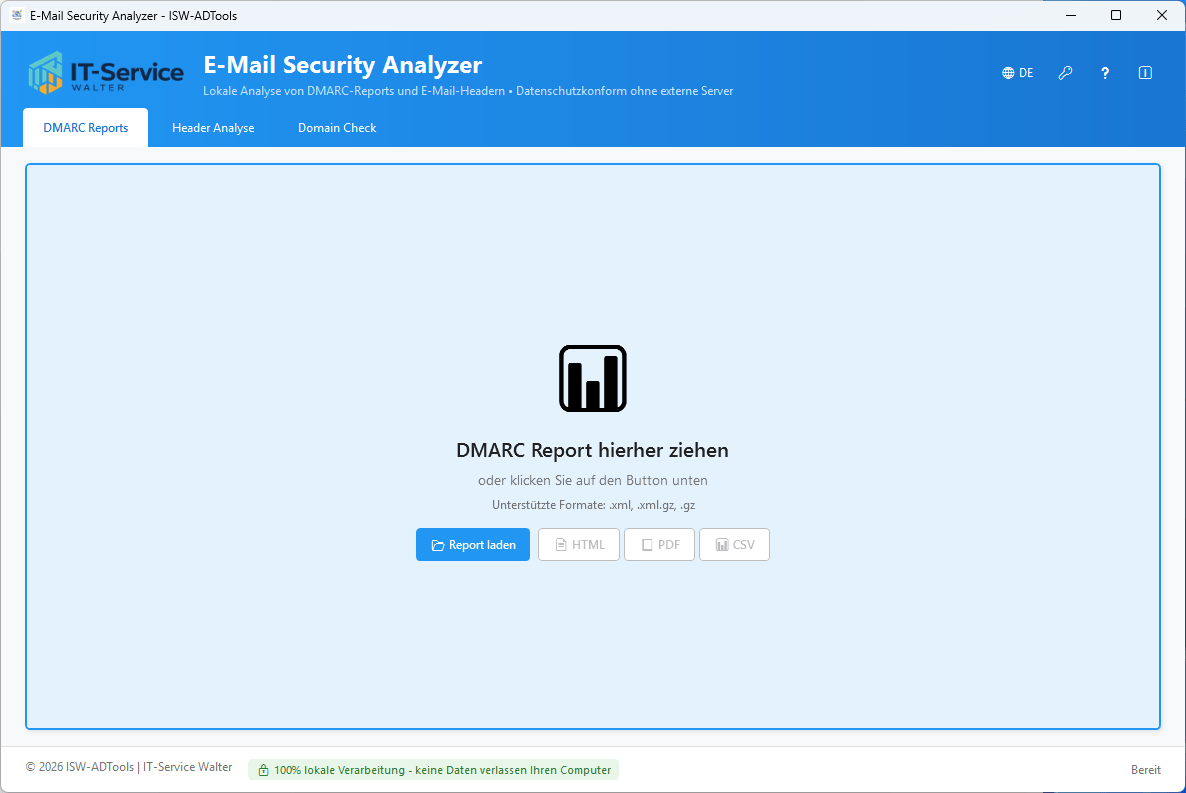The image size is (1186, 793).
Task: Export report as CSV
Action: tap(734, 545)
